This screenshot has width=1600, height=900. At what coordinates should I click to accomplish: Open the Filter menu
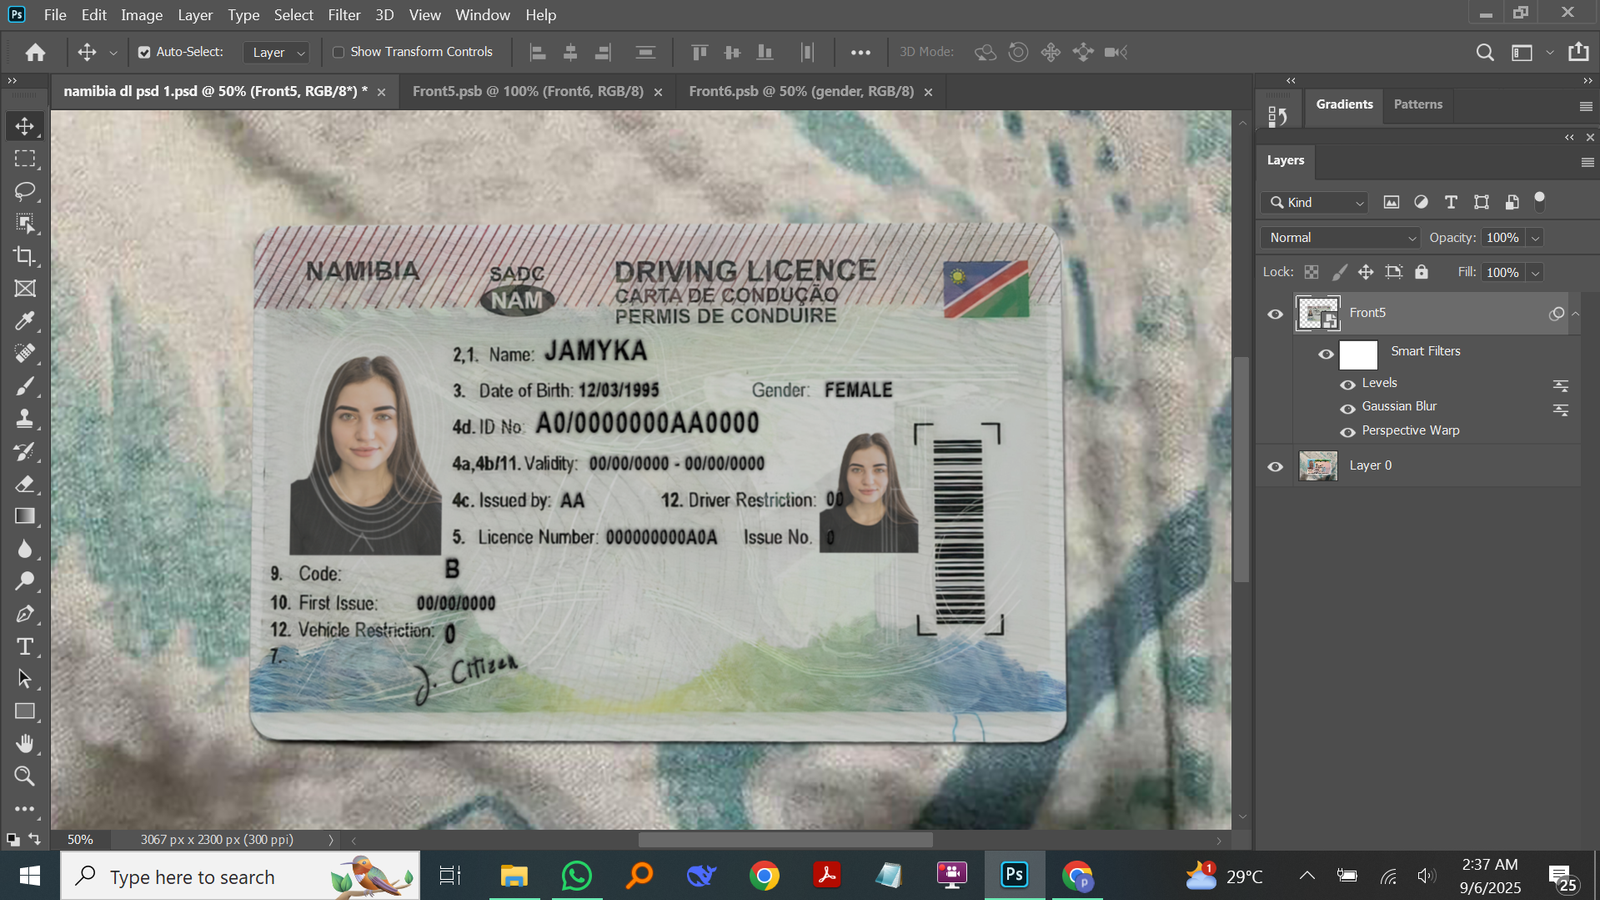(343, 15)
